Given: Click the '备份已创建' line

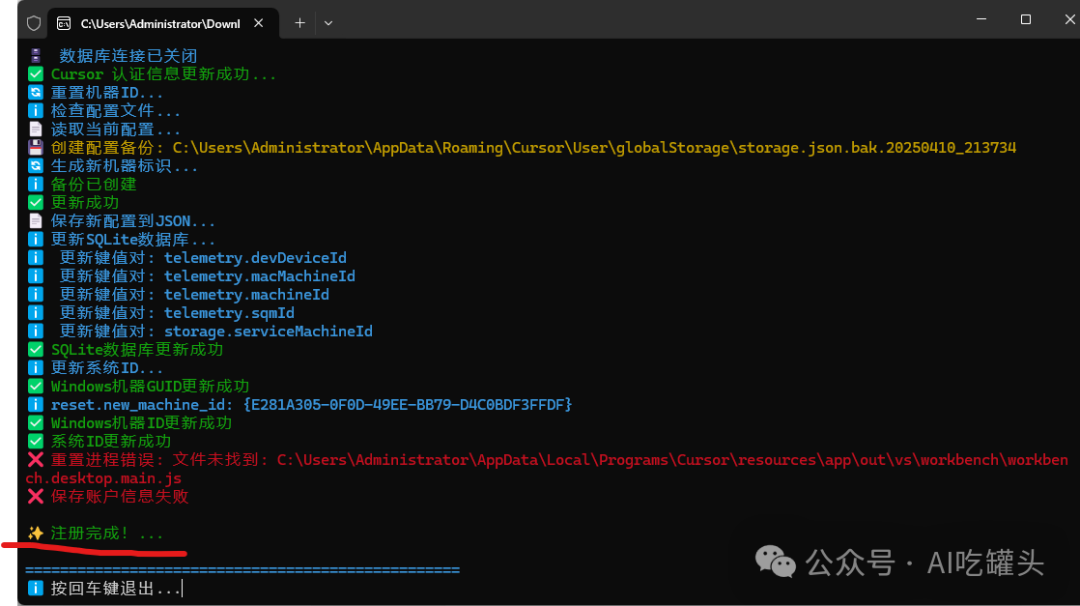Looking at the screenshot, I should [94, 185].
